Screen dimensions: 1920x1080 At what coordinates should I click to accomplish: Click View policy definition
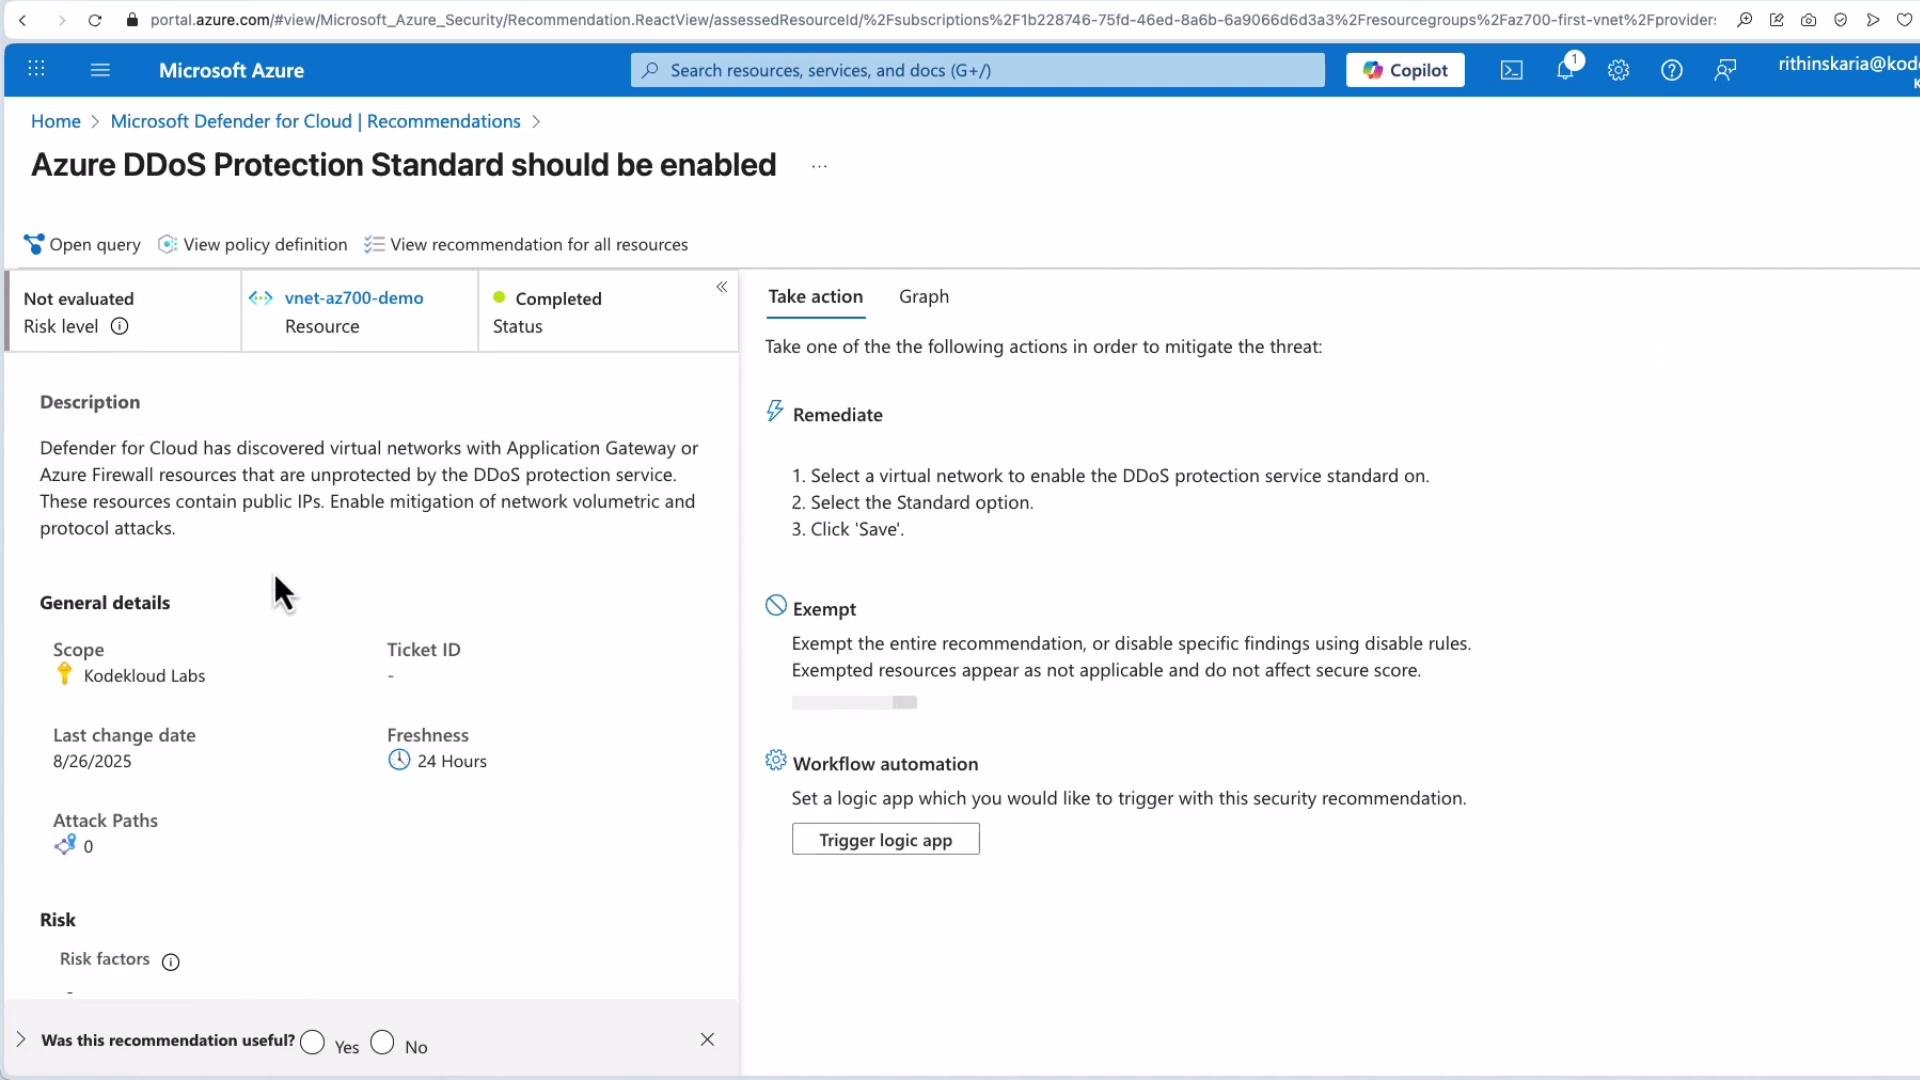coord(253,245)
